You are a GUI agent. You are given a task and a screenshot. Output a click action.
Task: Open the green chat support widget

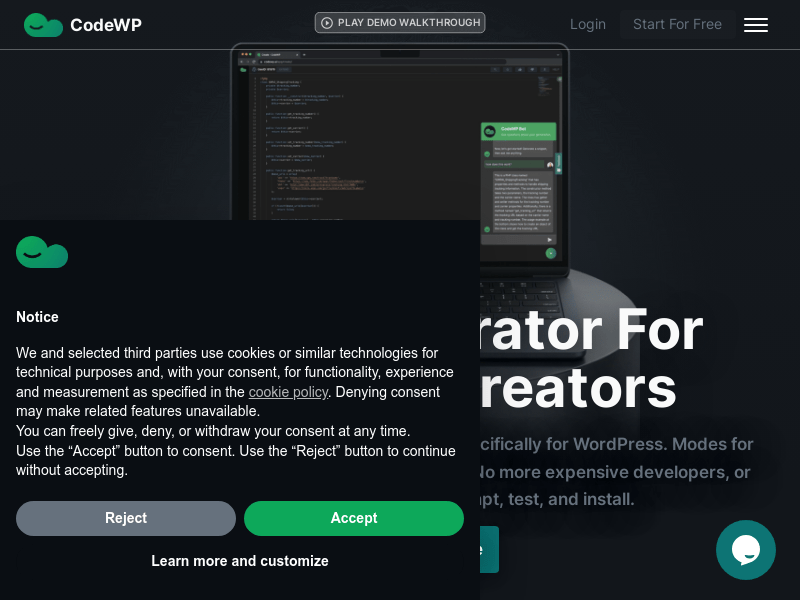click(x=746, y=550)
